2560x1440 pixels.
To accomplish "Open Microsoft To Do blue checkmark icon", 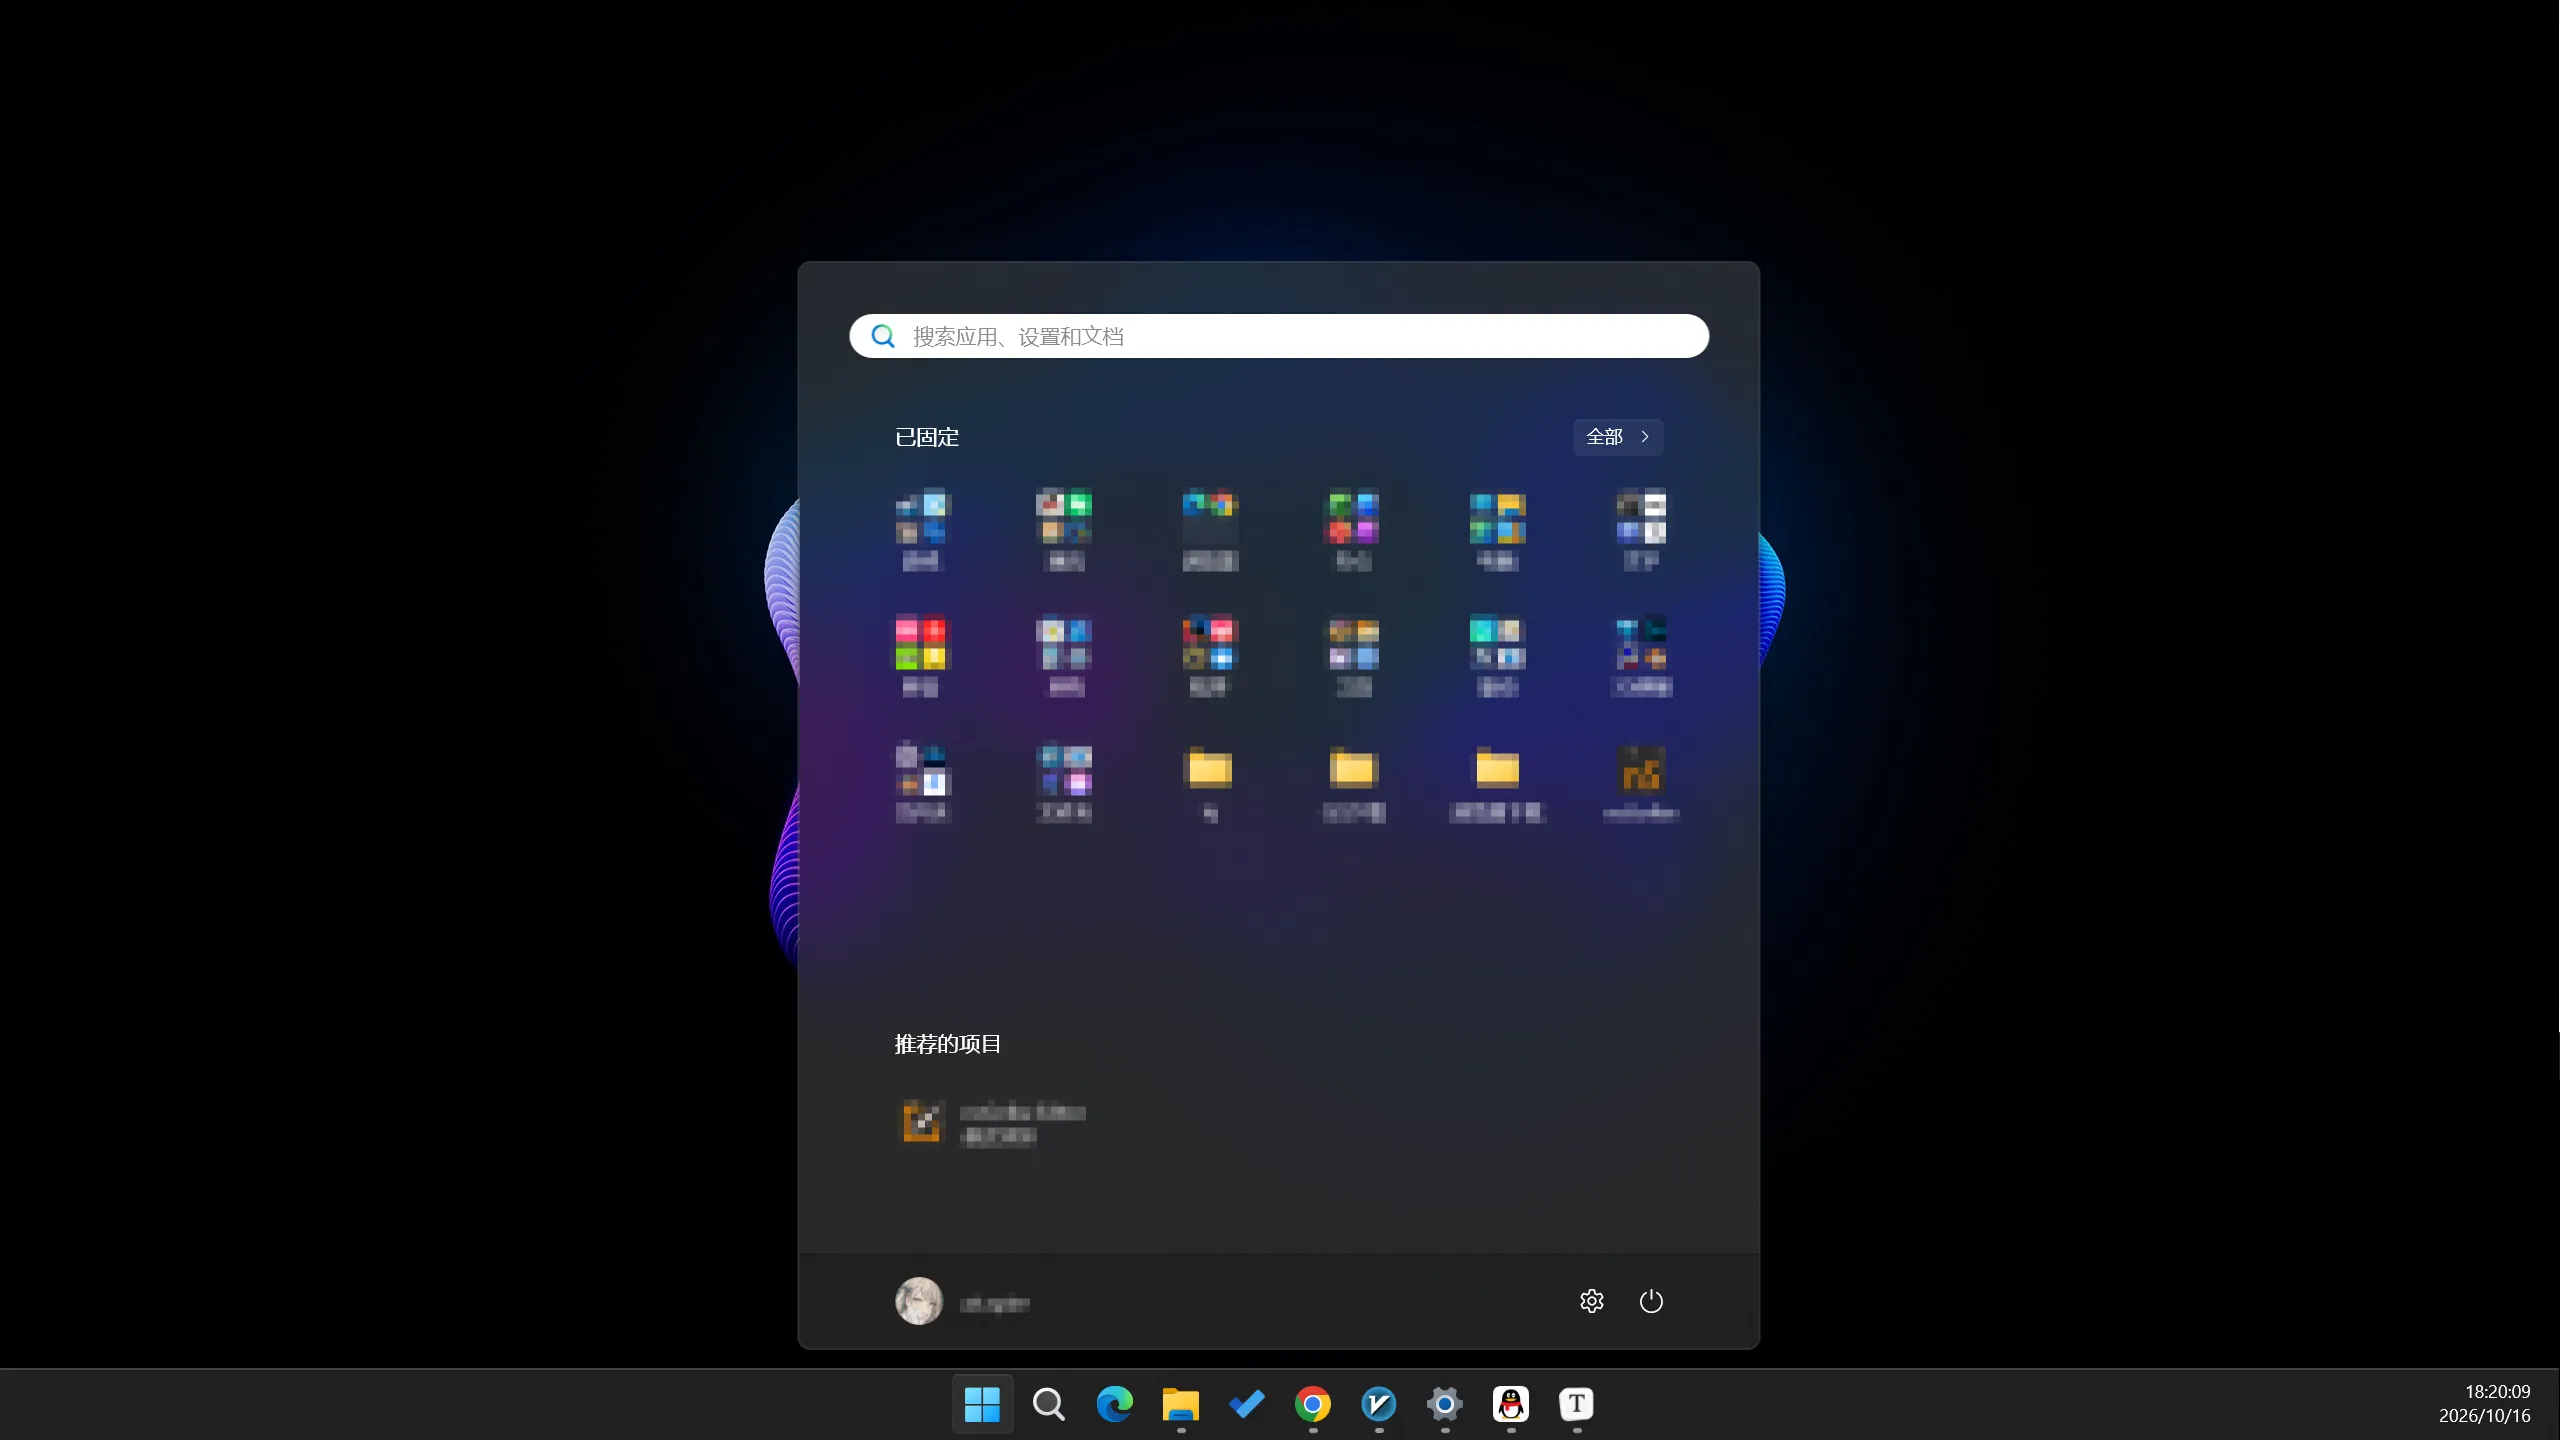I will click(x=1246, y=1404).
